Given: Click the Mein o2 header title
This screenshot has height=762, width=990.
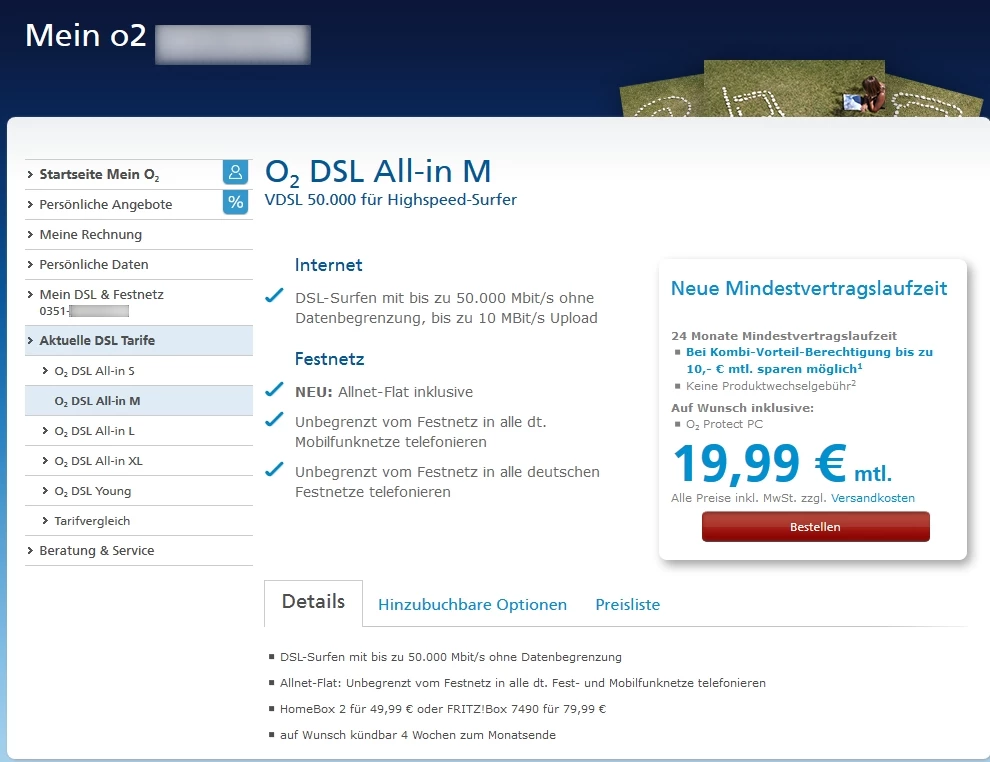Looking at the screenshot, I should tap(86, 35).
